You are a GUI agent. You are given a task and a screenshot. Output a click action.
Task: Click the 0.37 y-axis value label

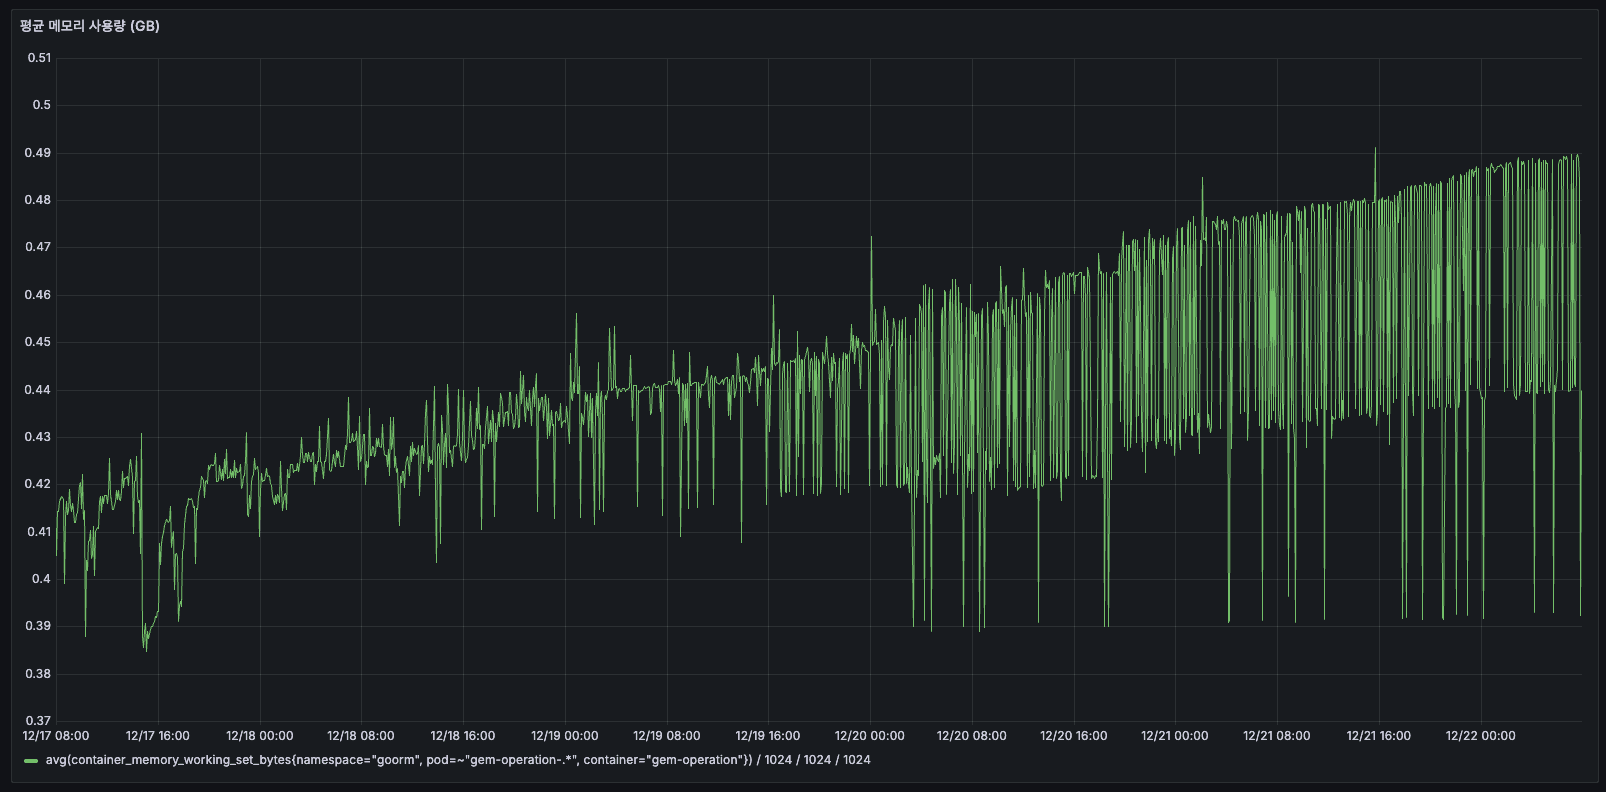coord(39,720)
